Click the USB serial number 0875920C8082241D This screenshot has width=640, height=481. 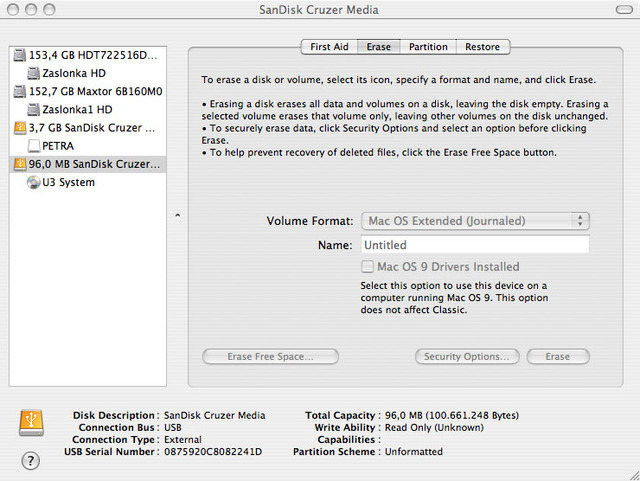[x=213, y=452]
